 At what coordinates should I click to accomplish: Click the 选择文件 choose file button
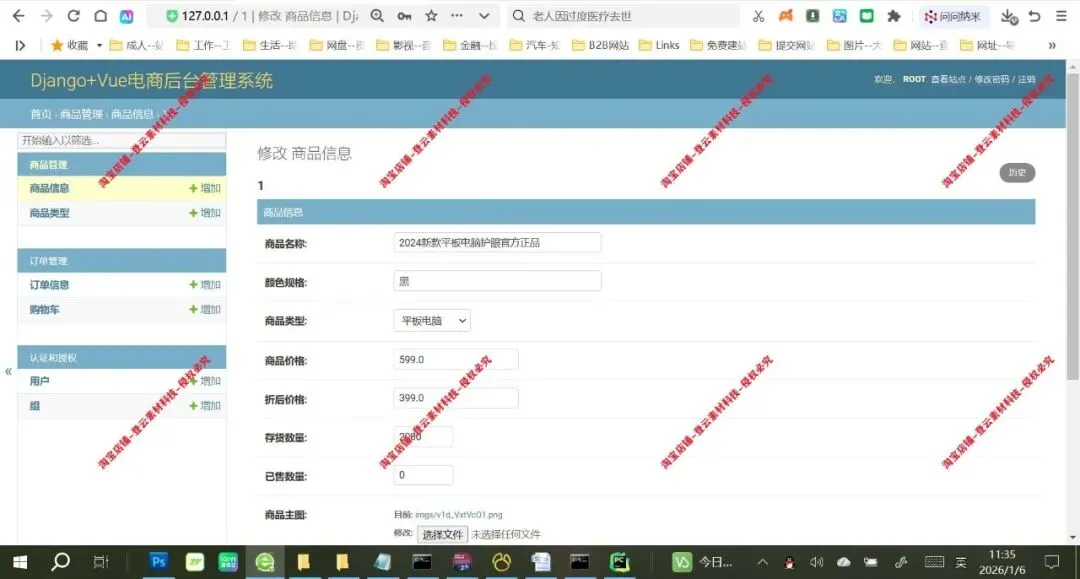coord(442,534)
